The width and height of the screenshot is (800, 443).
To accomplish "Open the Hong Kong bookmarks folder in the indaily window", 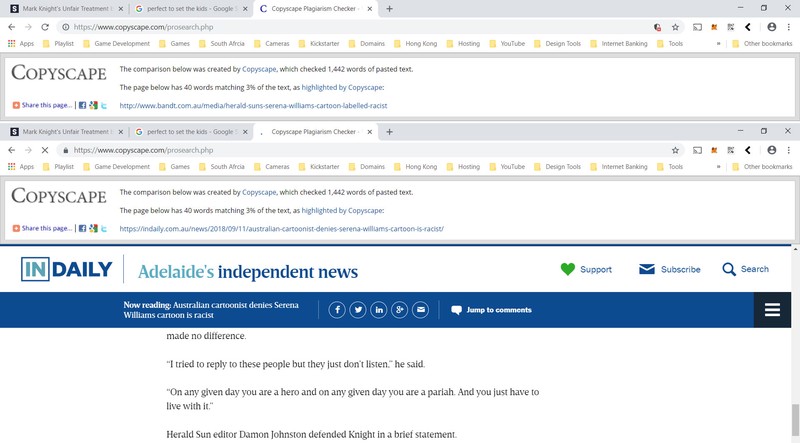I will click(416, 166).
